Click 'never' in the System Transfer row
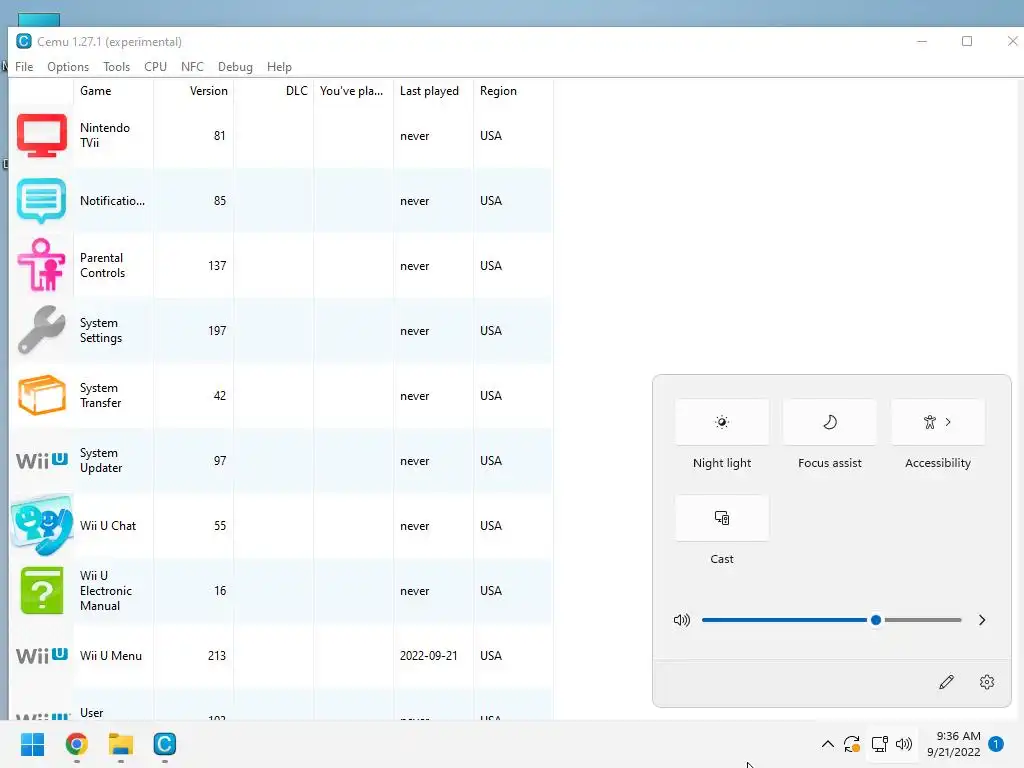 [x=414, y=396]
